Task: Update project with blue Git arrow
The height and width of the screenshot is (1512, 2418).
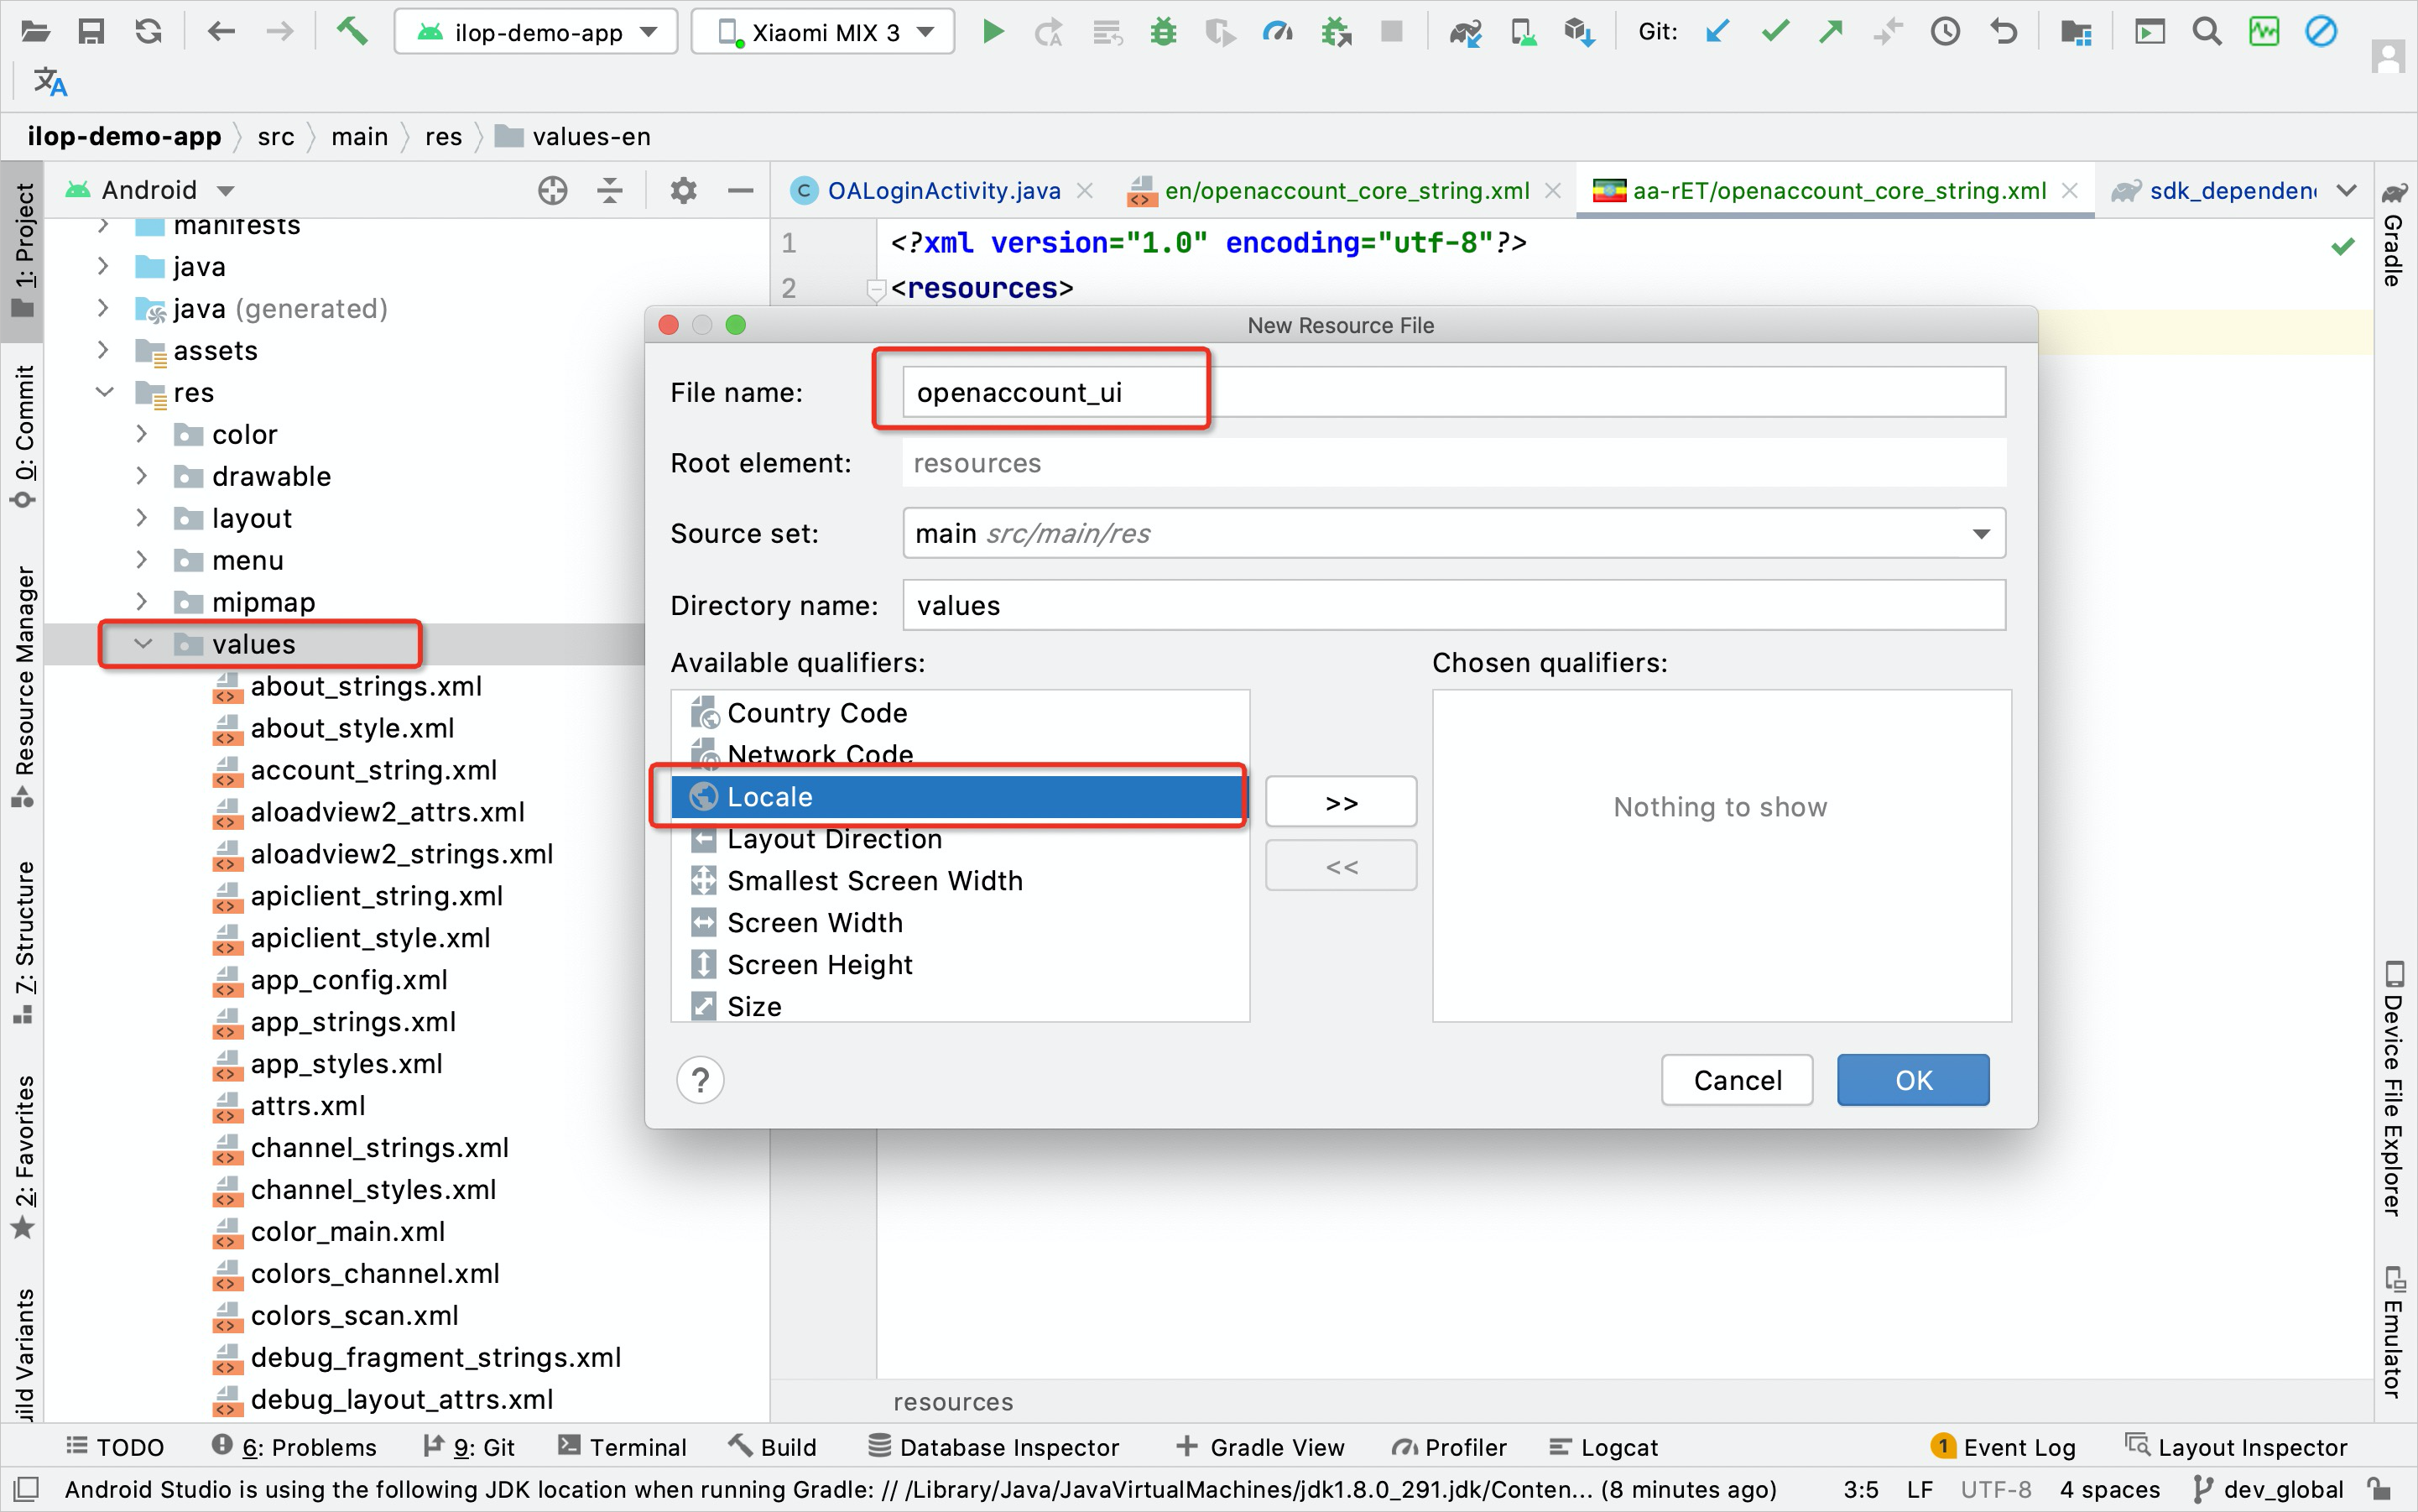Action: click(x=1717, y=32)
